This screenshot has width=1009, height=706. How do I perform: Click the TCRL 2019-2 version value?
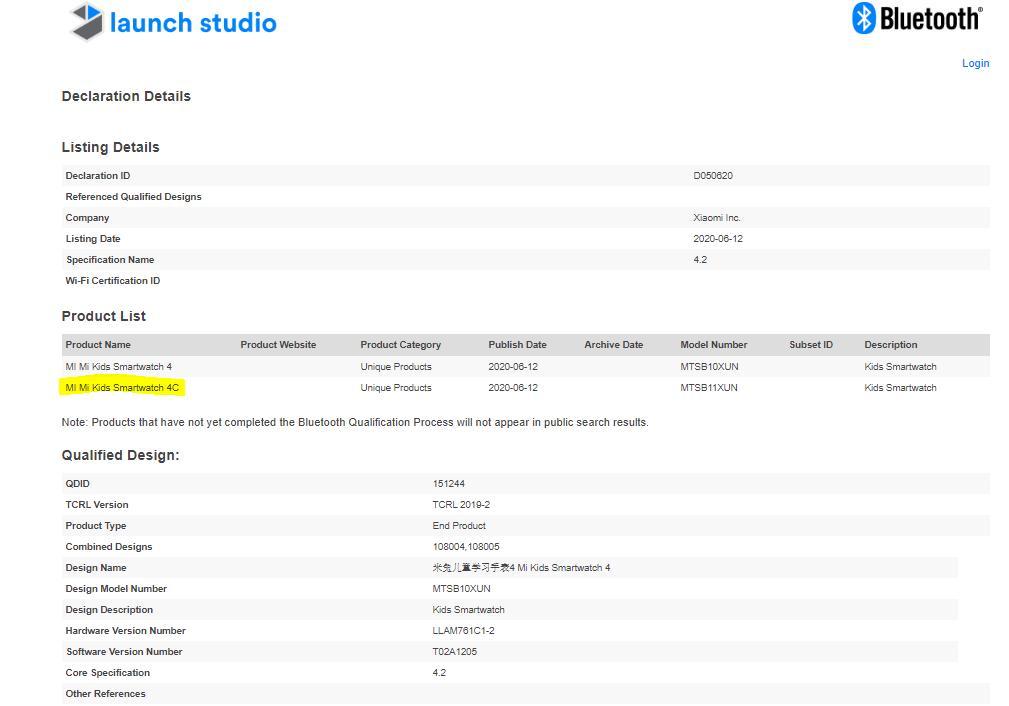[461, 505]
